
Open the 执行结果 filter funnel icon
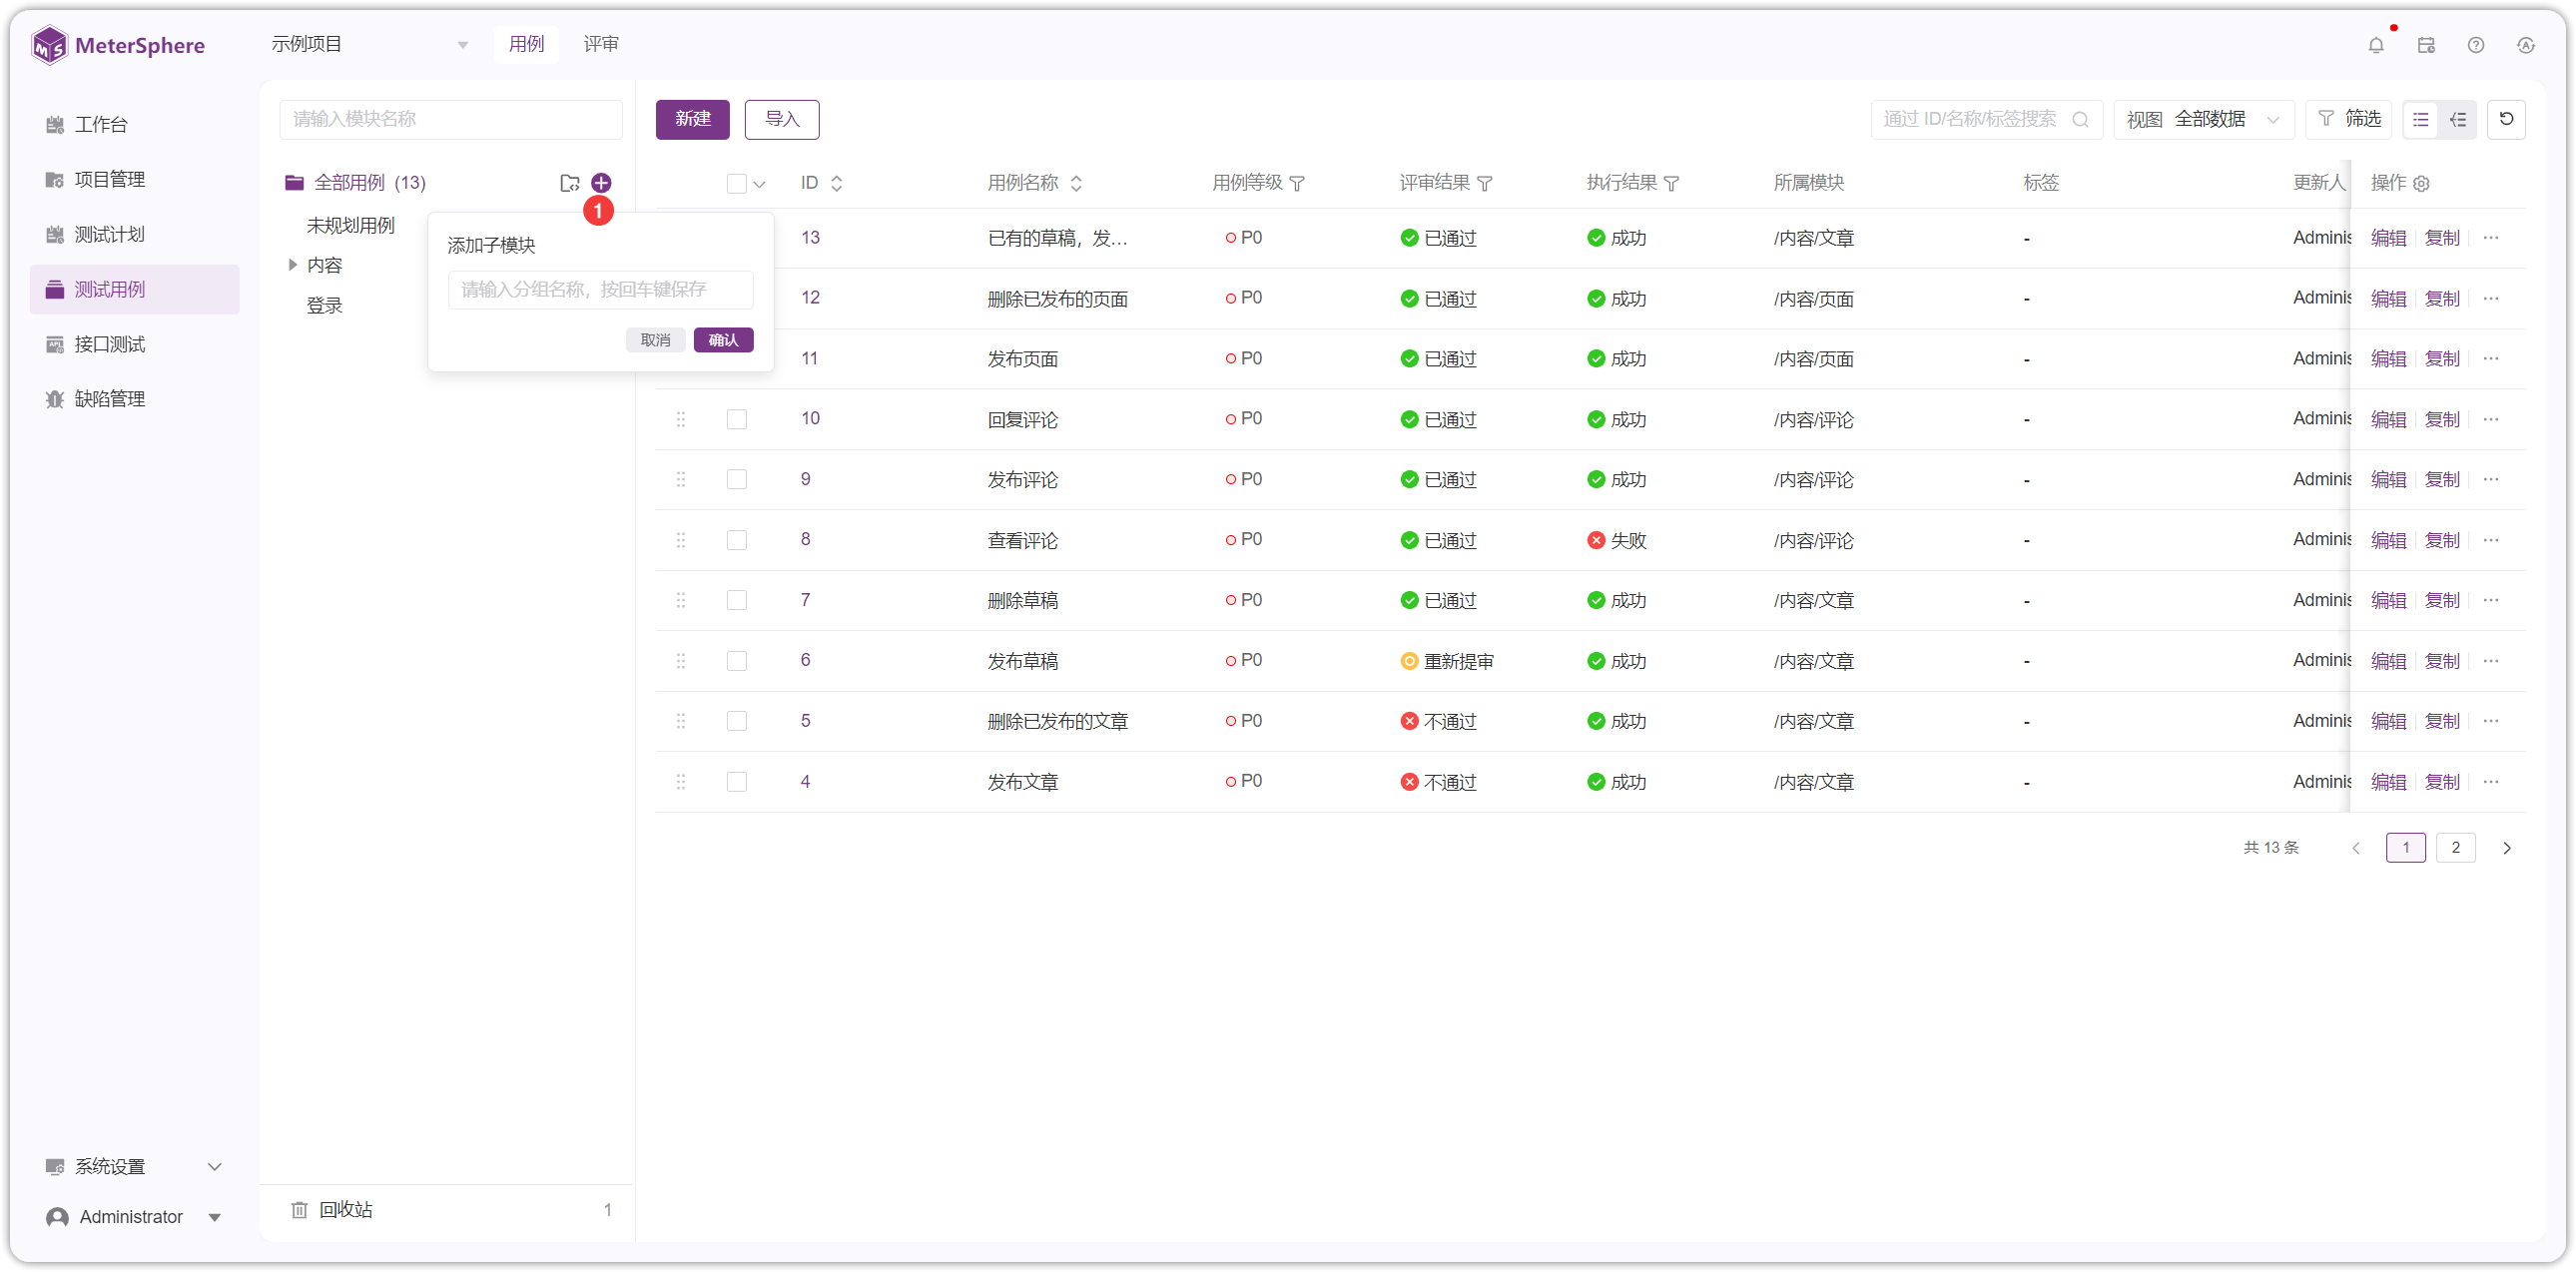[1671, 183]
